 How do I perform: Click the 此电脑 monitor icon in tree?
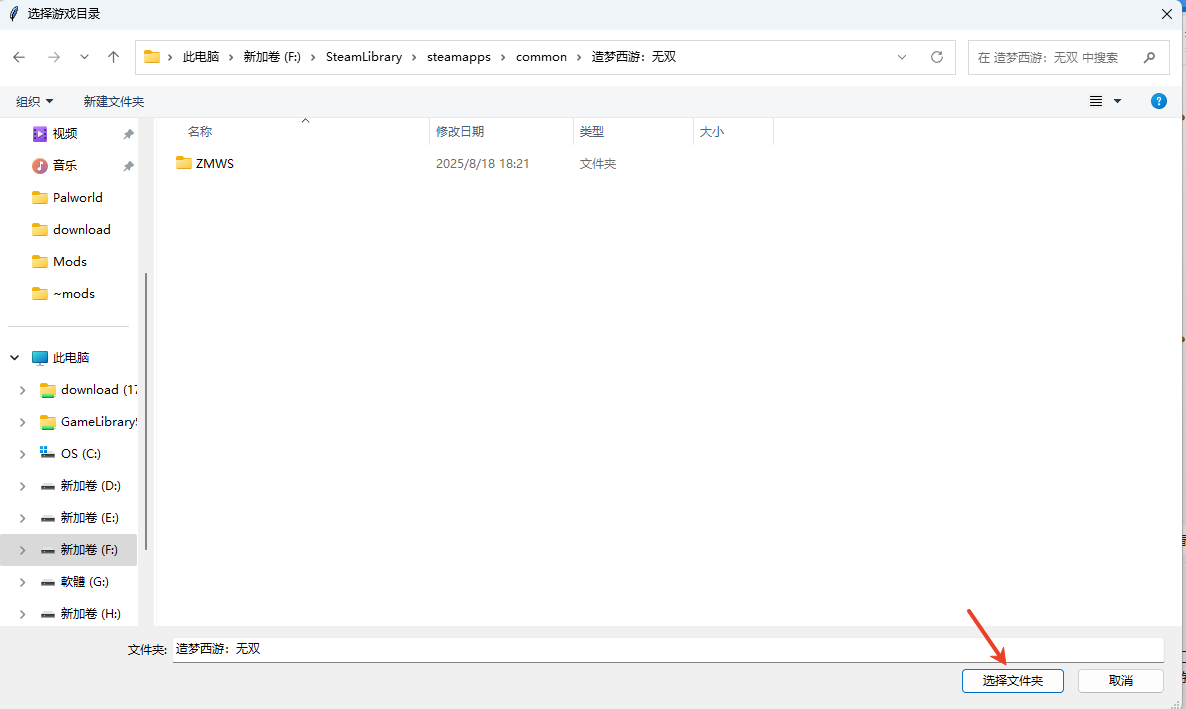(39, 357)
